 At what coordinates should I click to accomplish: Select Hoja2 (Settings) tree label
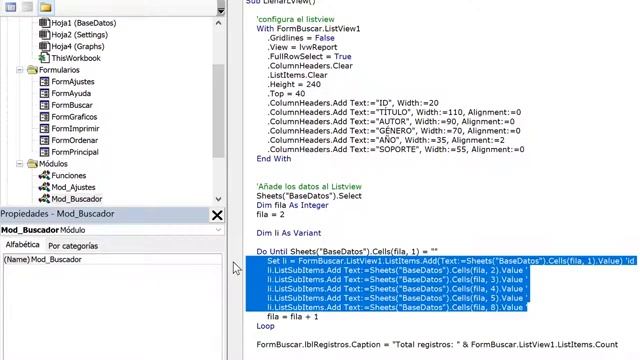[x=80, y=35]
